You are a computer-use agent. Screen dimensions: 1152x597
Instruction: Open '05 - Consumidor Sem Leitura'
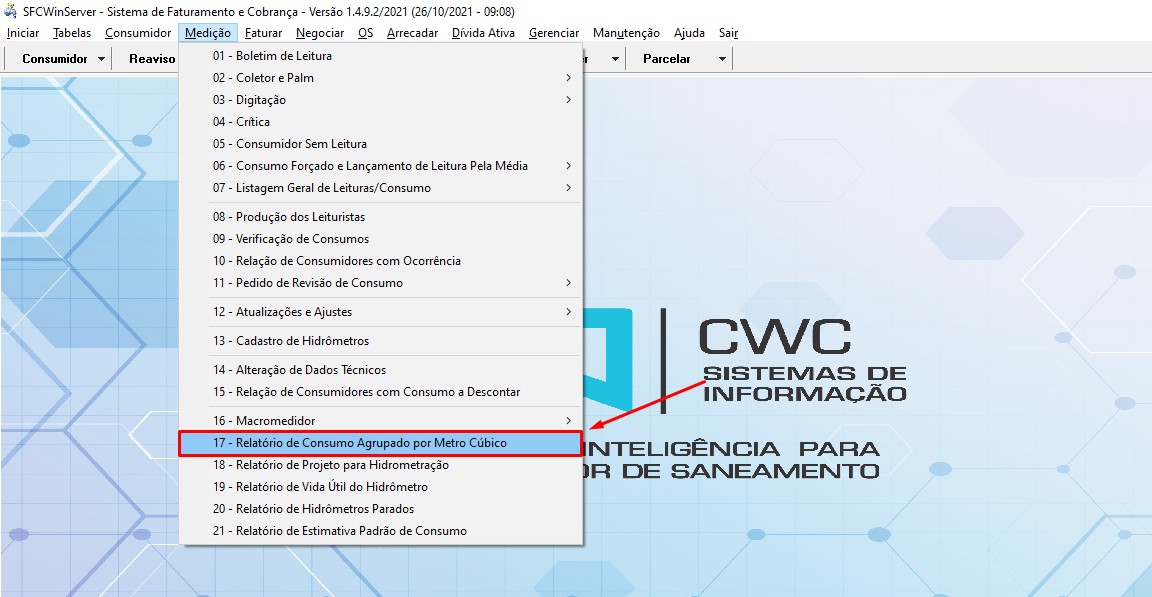[x=289, y=144]
